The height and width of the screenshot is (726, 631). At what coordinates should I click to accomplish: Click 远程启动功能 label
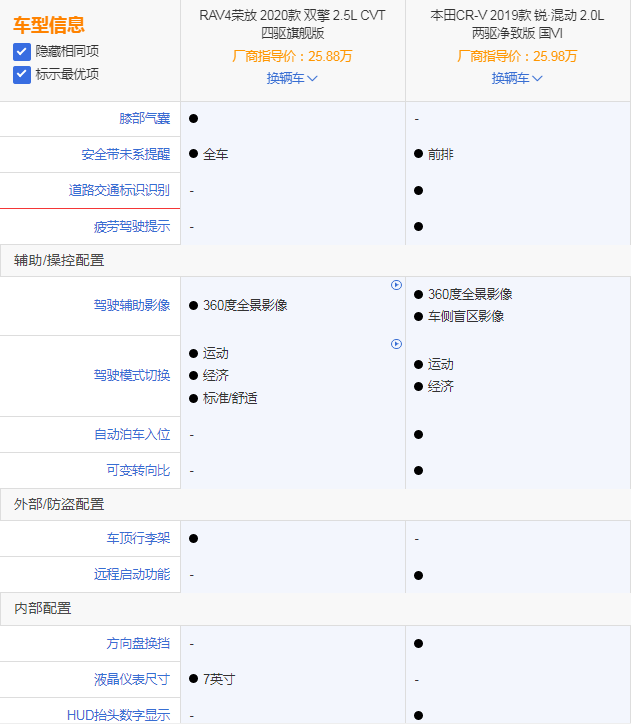tap(132, 574)
